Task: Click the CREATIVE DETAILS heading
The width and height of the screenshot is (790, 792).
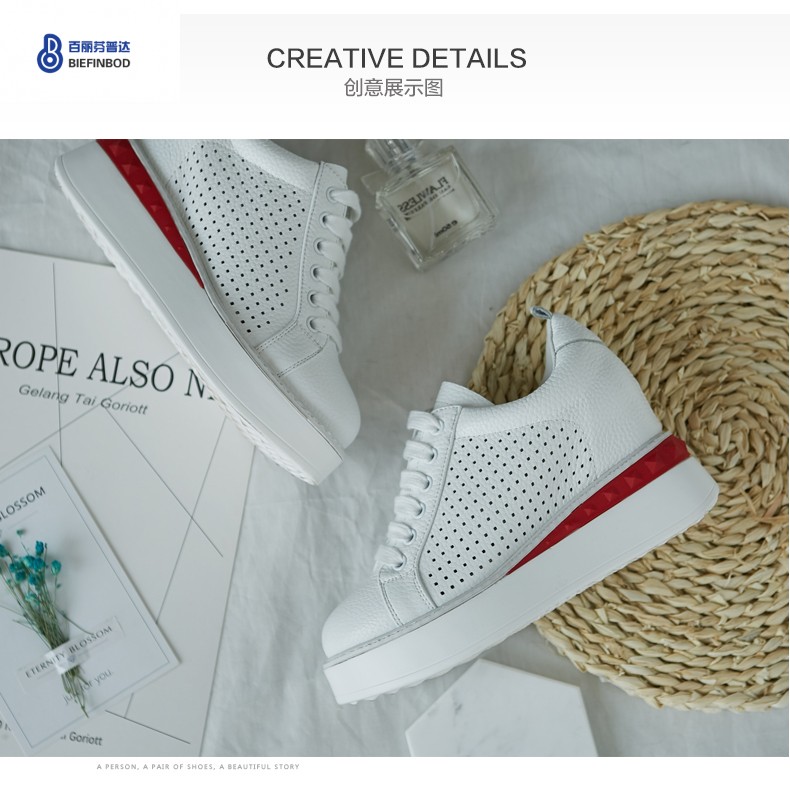Action: click(x=397, y=58)
